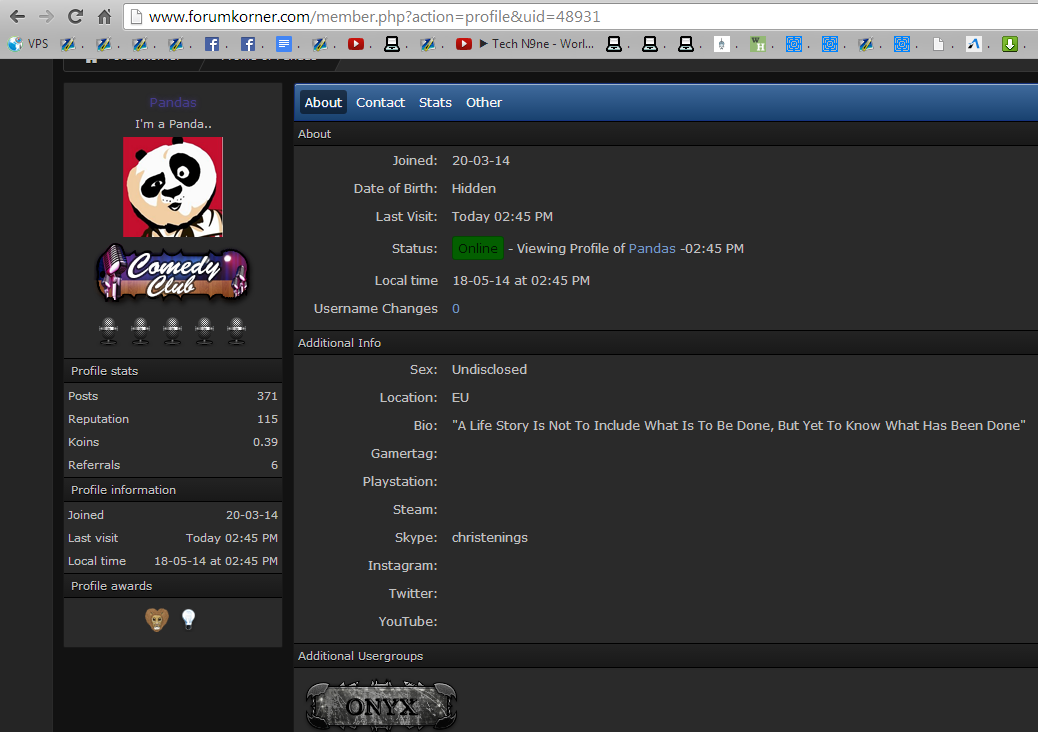The image size is (1038, 732).
Task: Select the About tab
Action: click(323, 103)
